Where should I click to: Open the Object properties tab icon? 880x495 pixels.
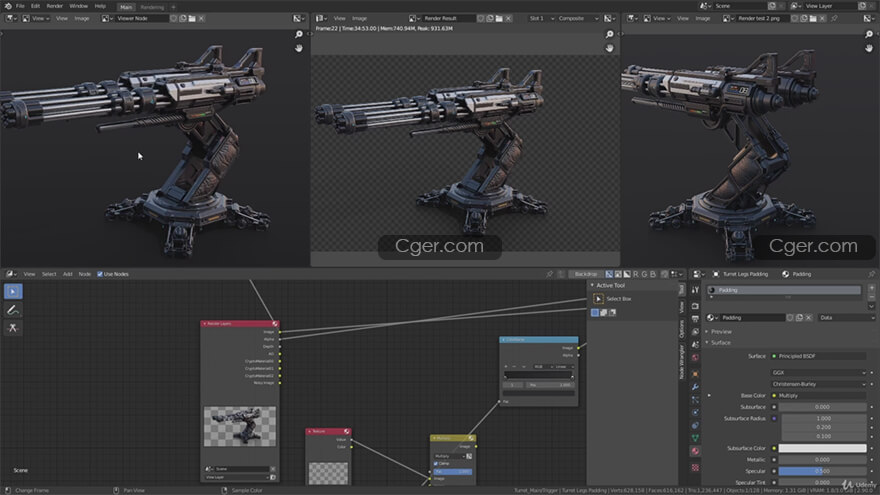(x=695, y=374)
